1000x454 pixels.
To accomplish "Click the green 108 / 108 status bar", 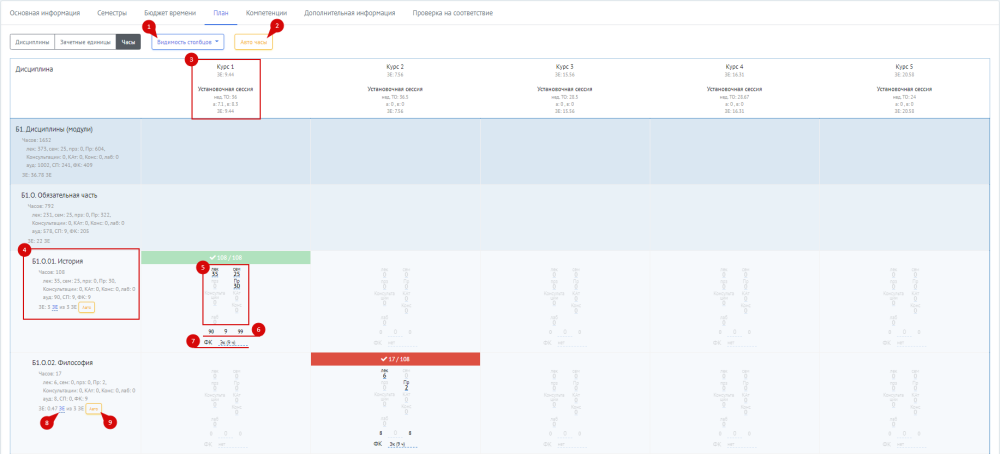I will click(226, 258).
